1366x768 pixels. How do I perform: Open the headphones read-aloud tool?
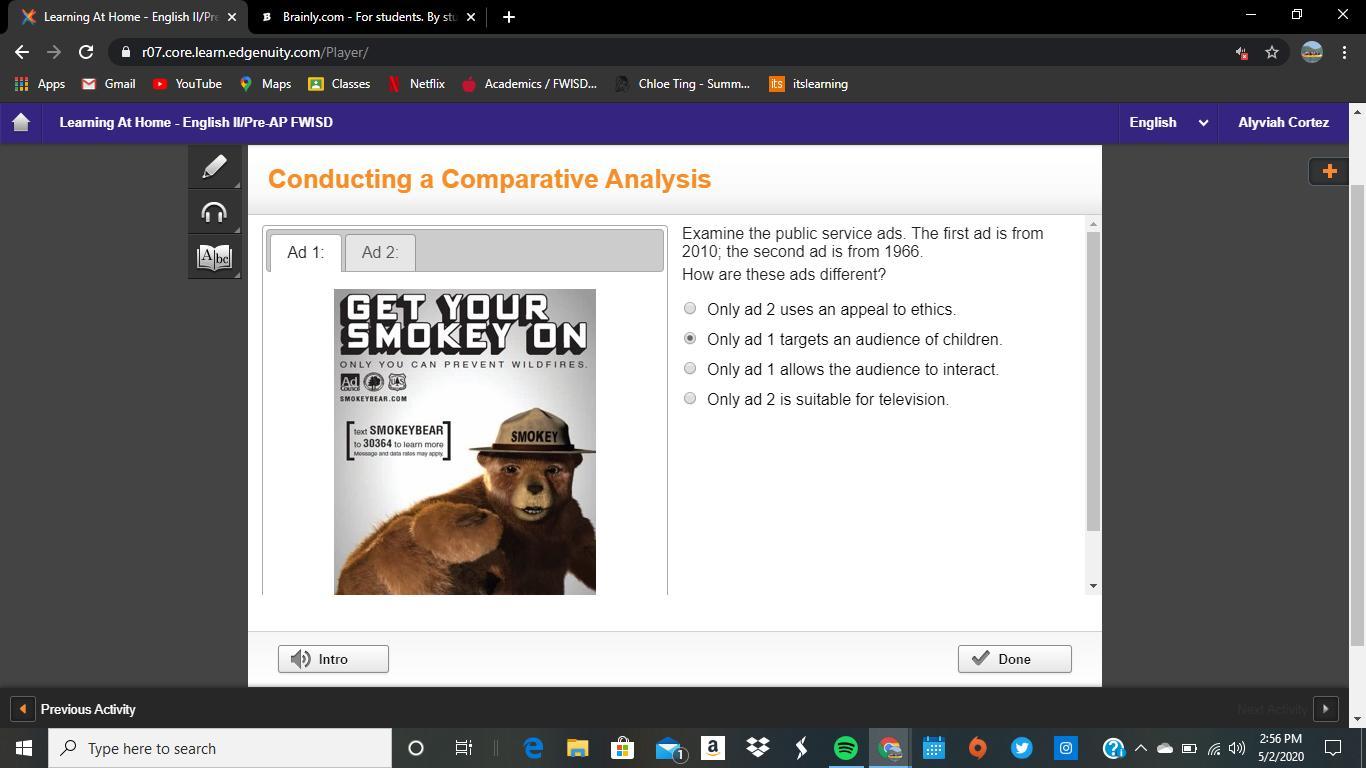tap(214, 212)
